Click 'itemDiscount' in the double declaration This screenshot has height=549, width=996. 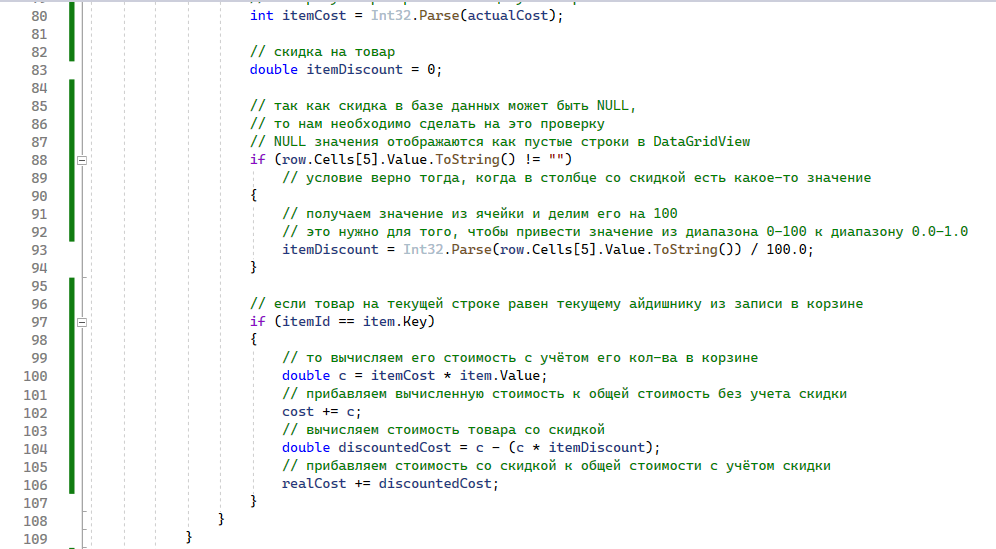coord(354,69)
